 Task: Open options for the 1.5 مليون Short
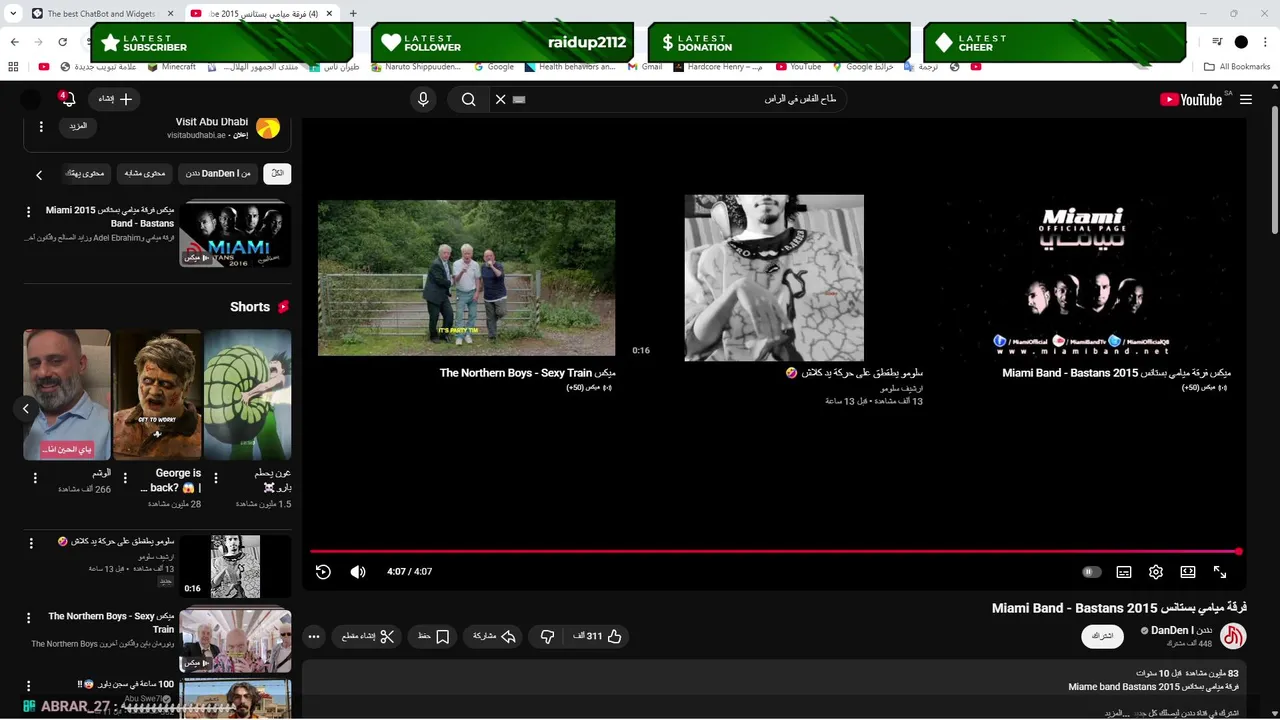tap(215, 478)
